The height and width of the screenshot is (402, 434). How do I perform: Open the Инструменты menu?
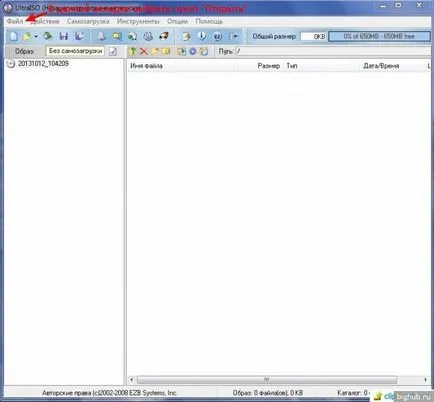point(138,21)
